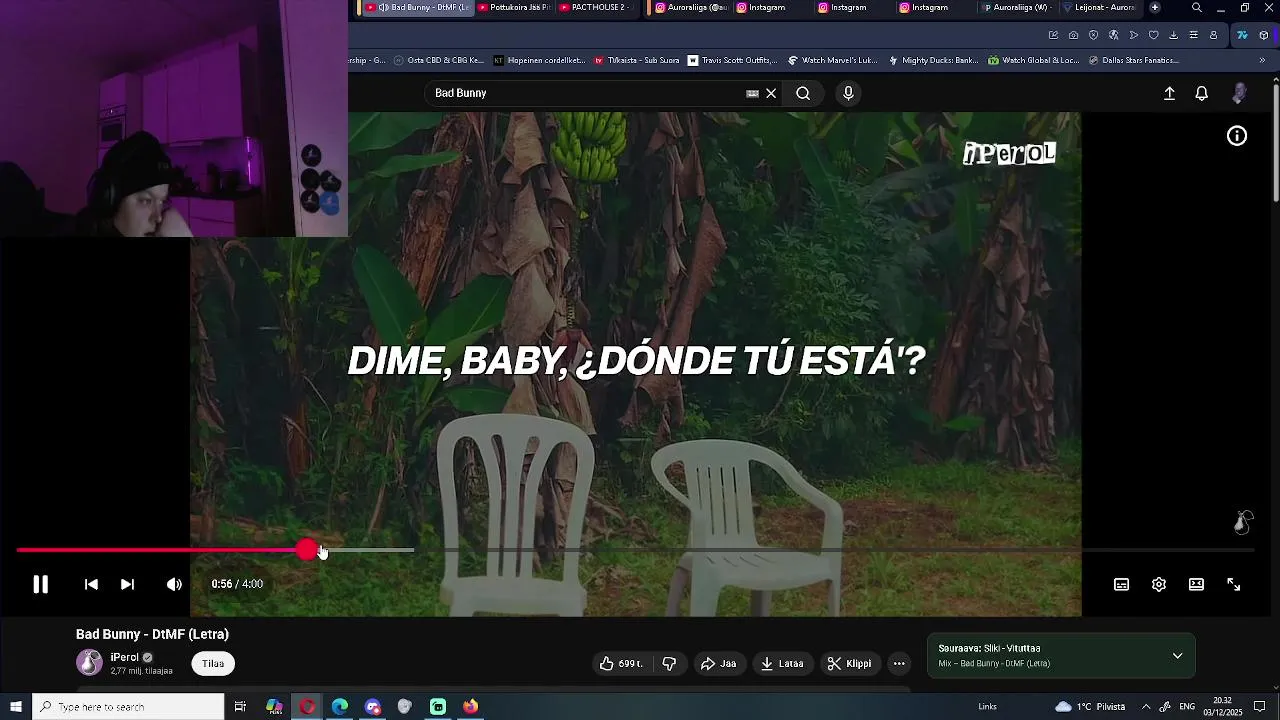Open Firefox from the taskbar
The width and height of the screenshot is (1280, 720).
[470, 707]
